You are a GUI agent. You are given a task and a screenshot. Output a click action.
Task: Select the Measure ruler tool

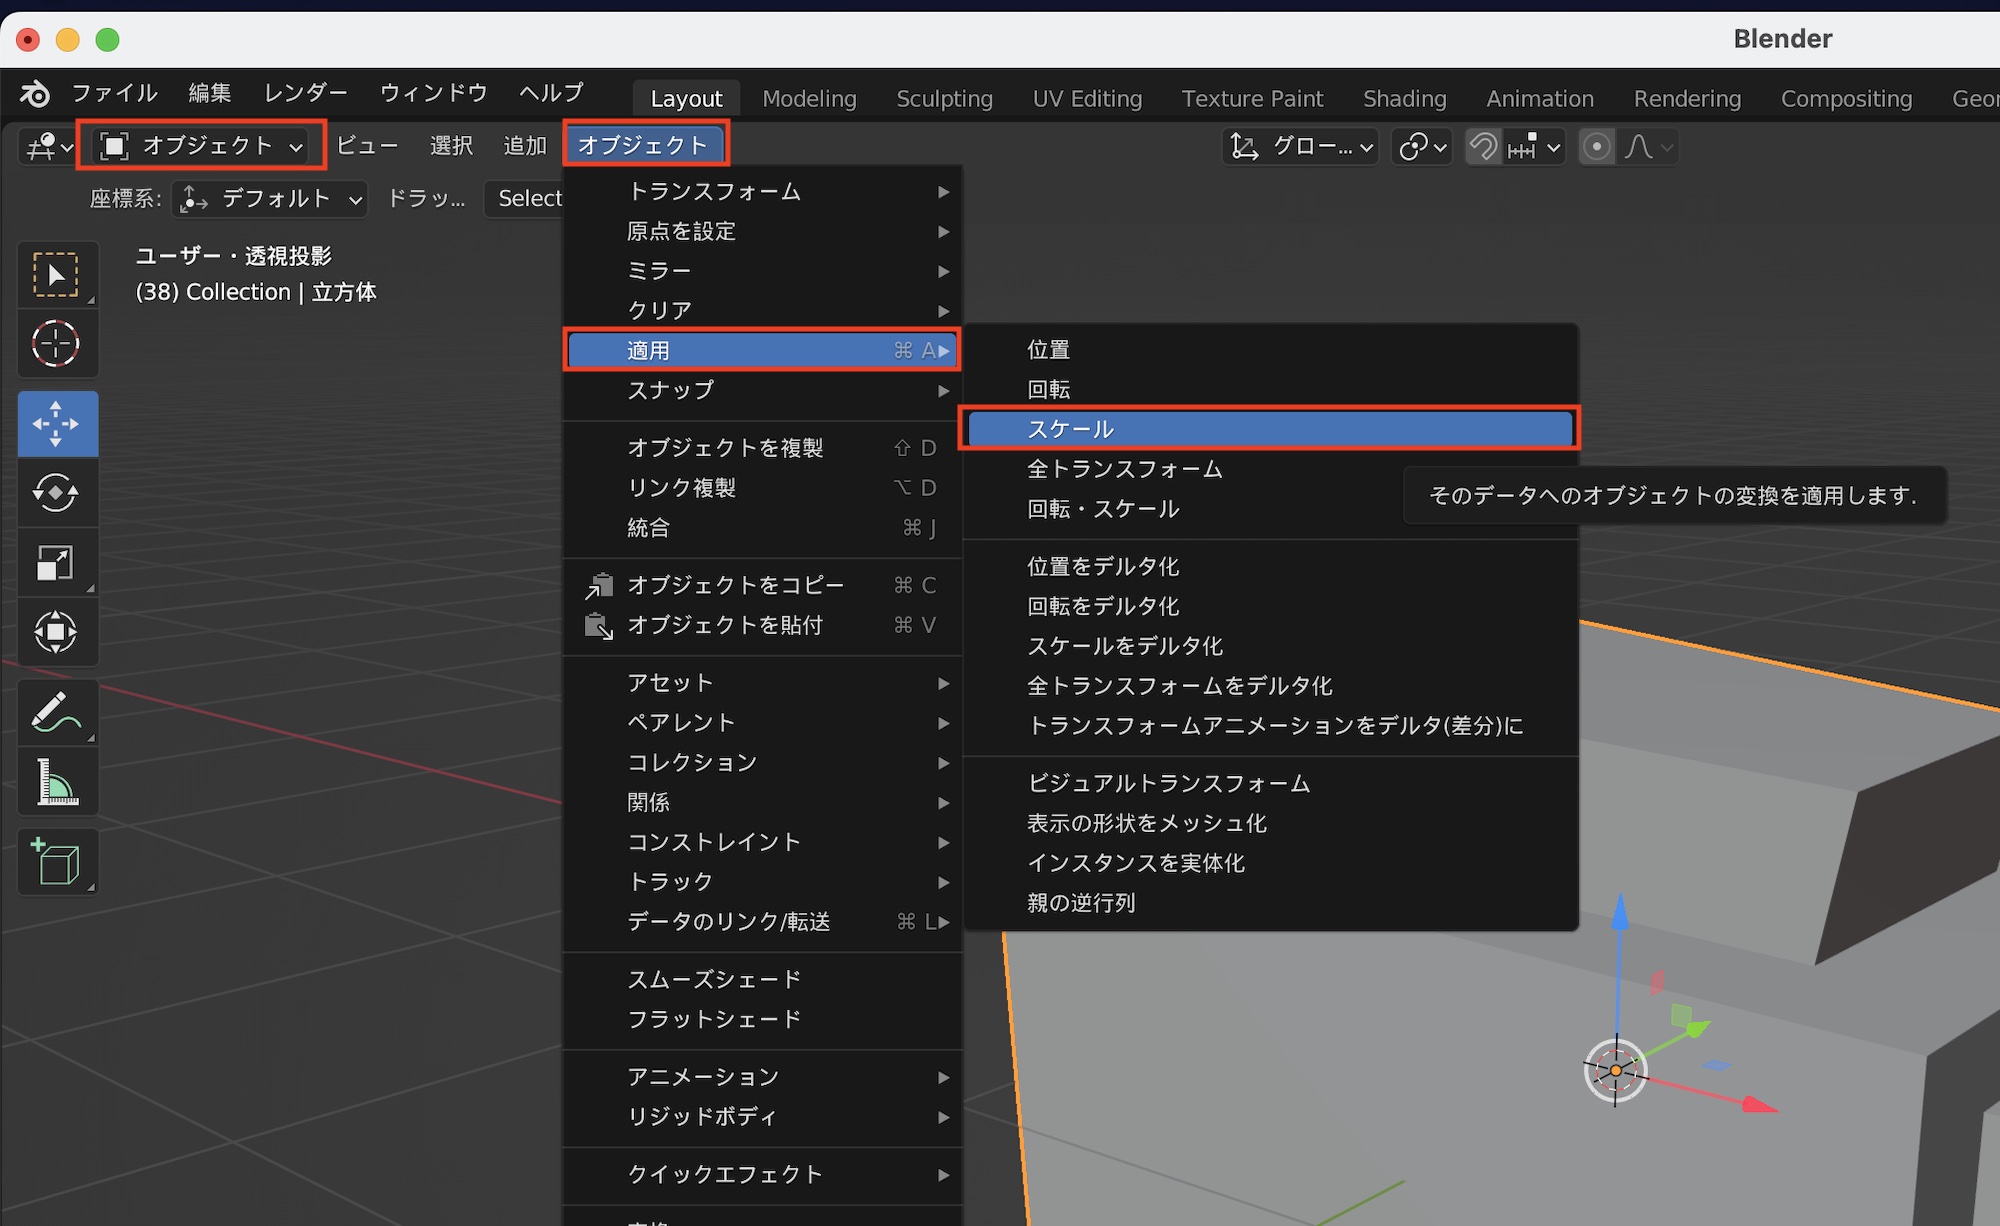pos(56,782)
